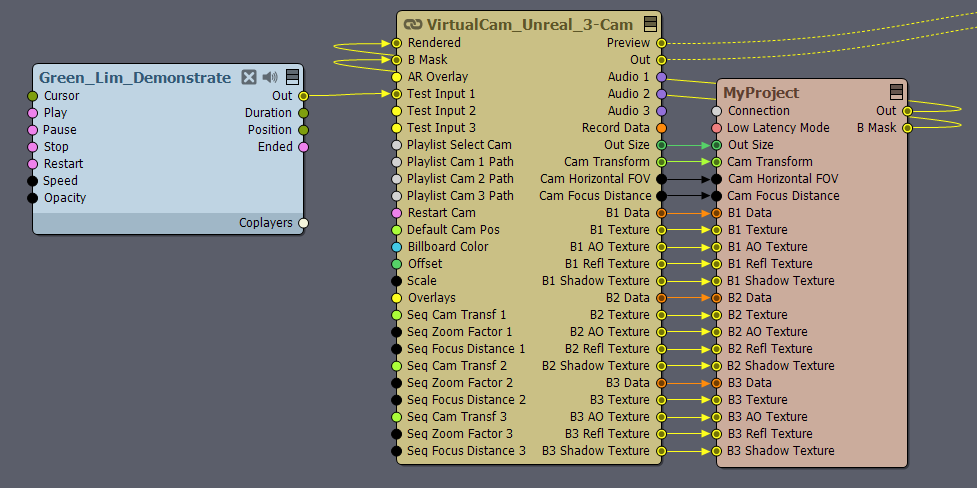Image resolution: width=977 pixels, height=488 pixels.
Task: Click the Record Data output pin
Action: [662, 128]
